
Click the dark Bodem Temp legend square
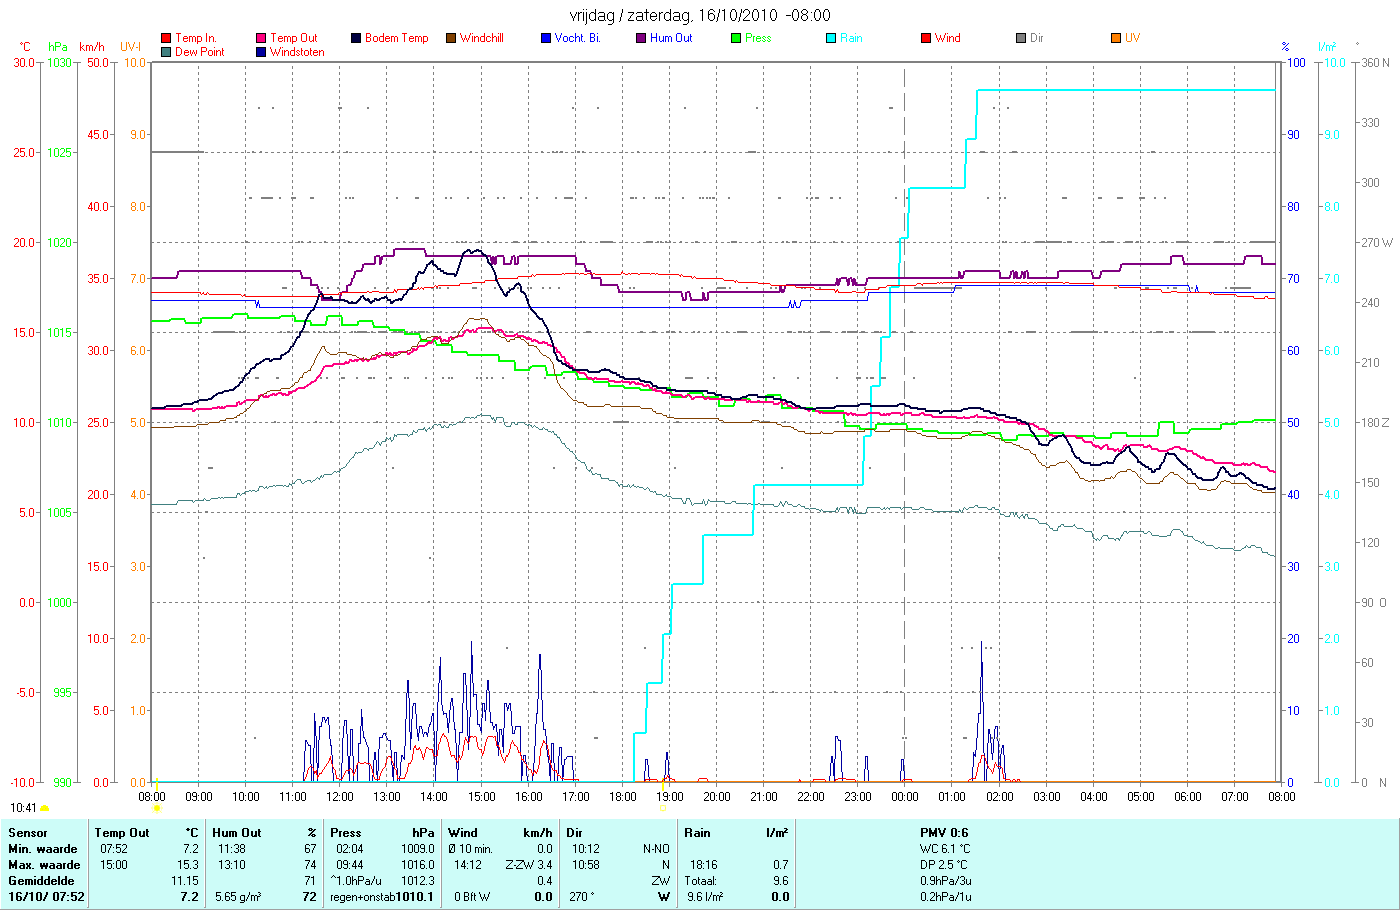click(356, 38)
